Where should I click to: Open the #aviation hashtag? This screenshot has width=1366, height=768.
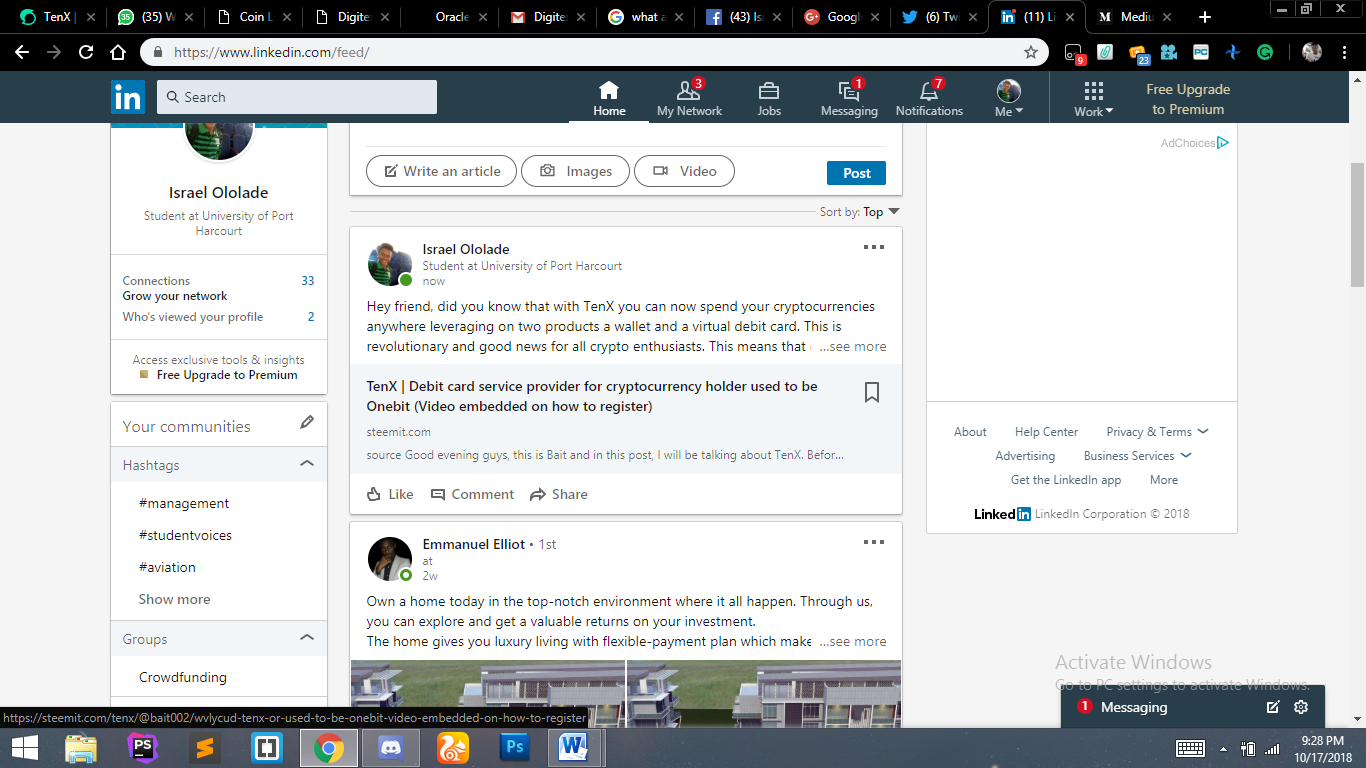pyautogui.click(x=167, y=567)
